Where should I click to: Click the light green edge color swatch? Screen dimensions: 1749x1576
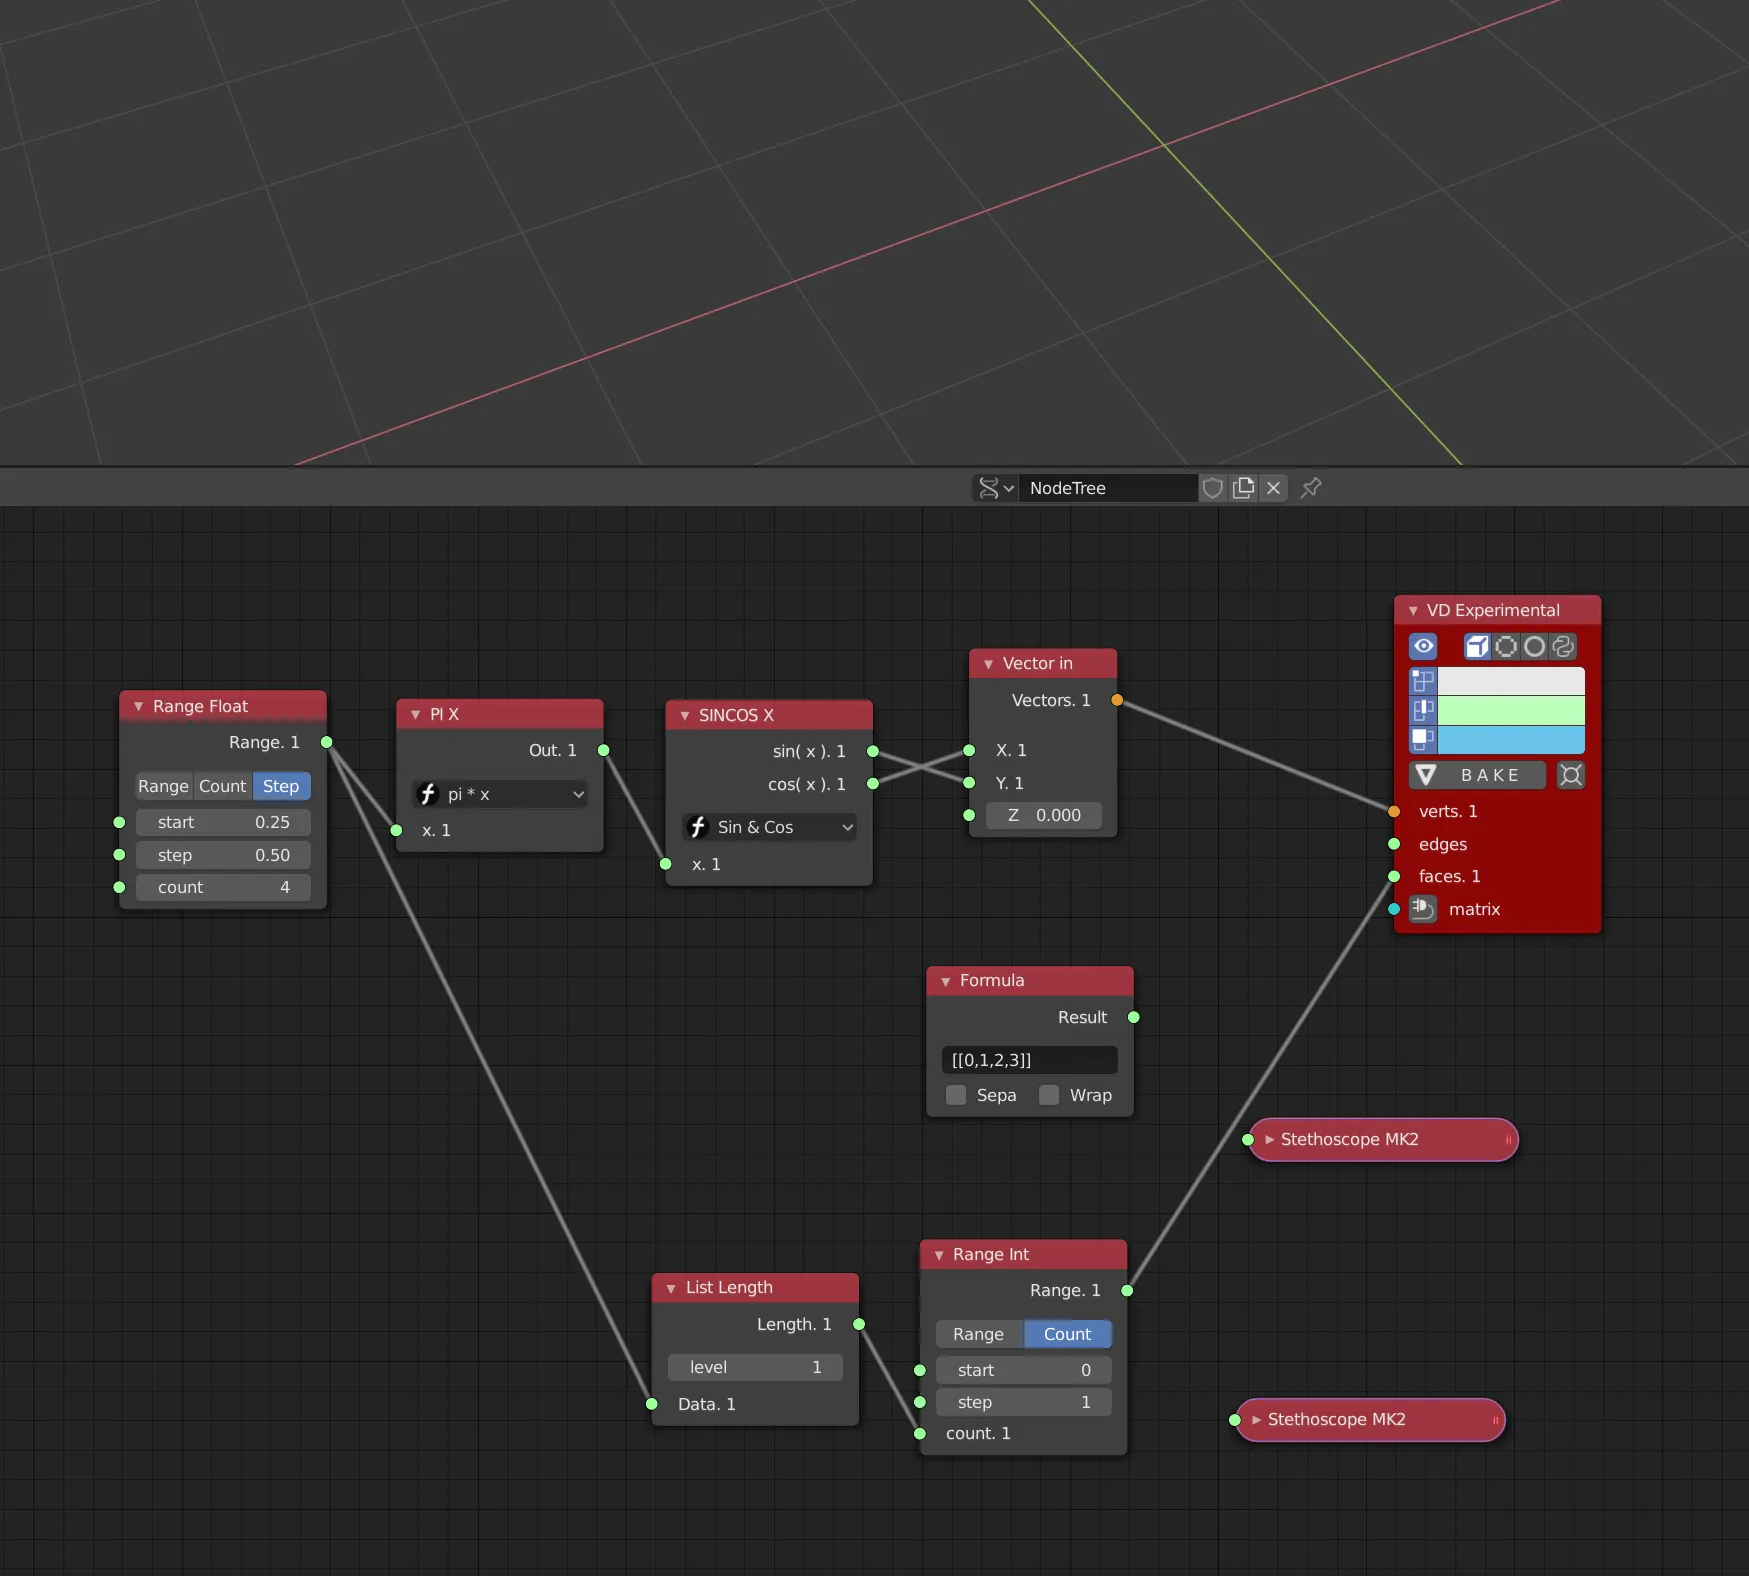[1510, 711]
